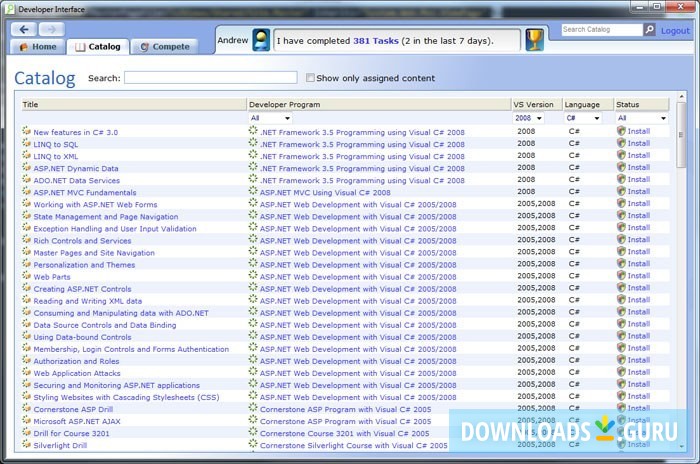Click the icon beside Rich Controls and Services

(x=26, y=240)
